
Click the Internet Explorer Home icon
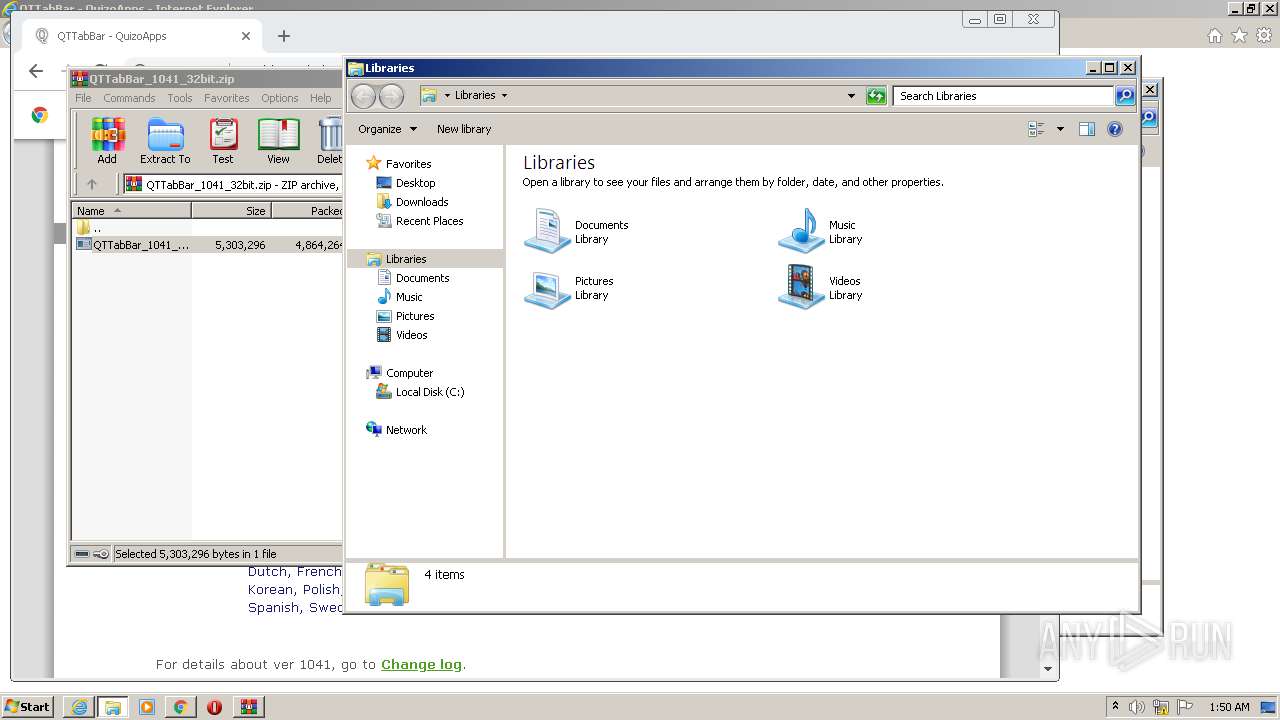[1214, 36]
